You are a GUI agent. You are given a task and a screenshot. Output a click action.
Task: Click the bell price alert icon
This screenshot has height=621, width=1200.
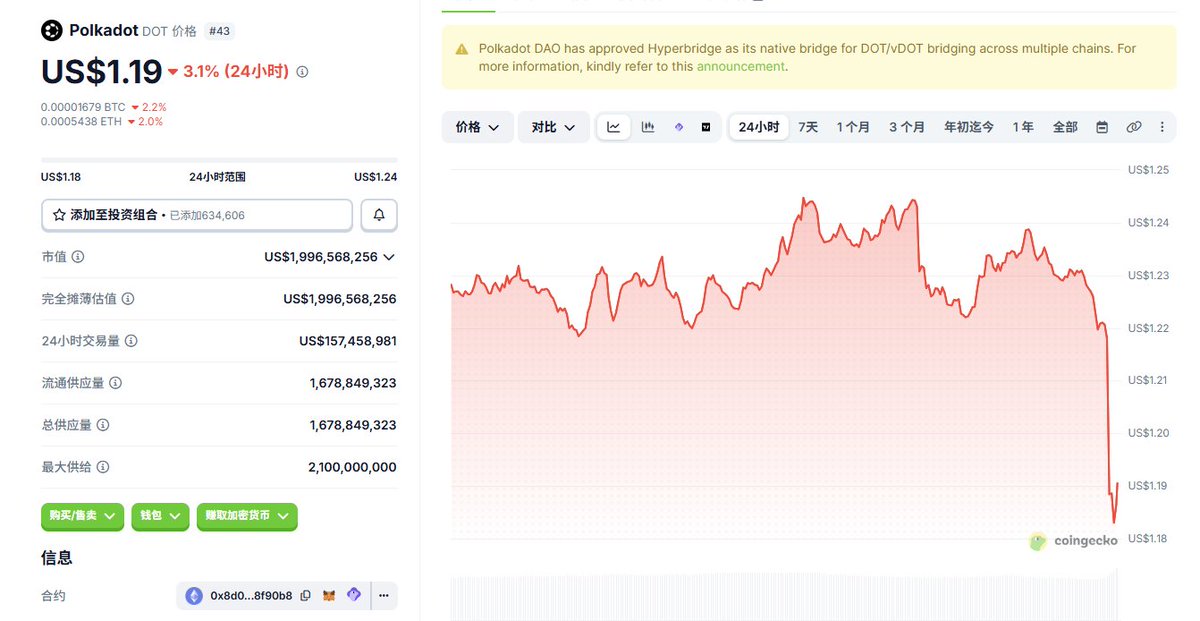coord(379,215)
